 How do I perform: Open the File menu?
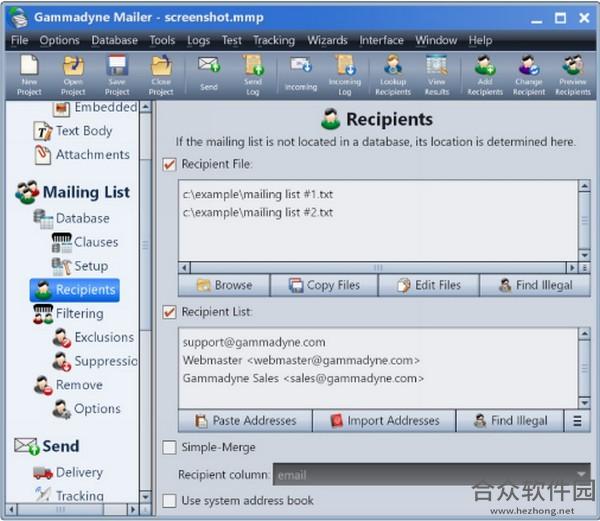click(x=20, y=40)
